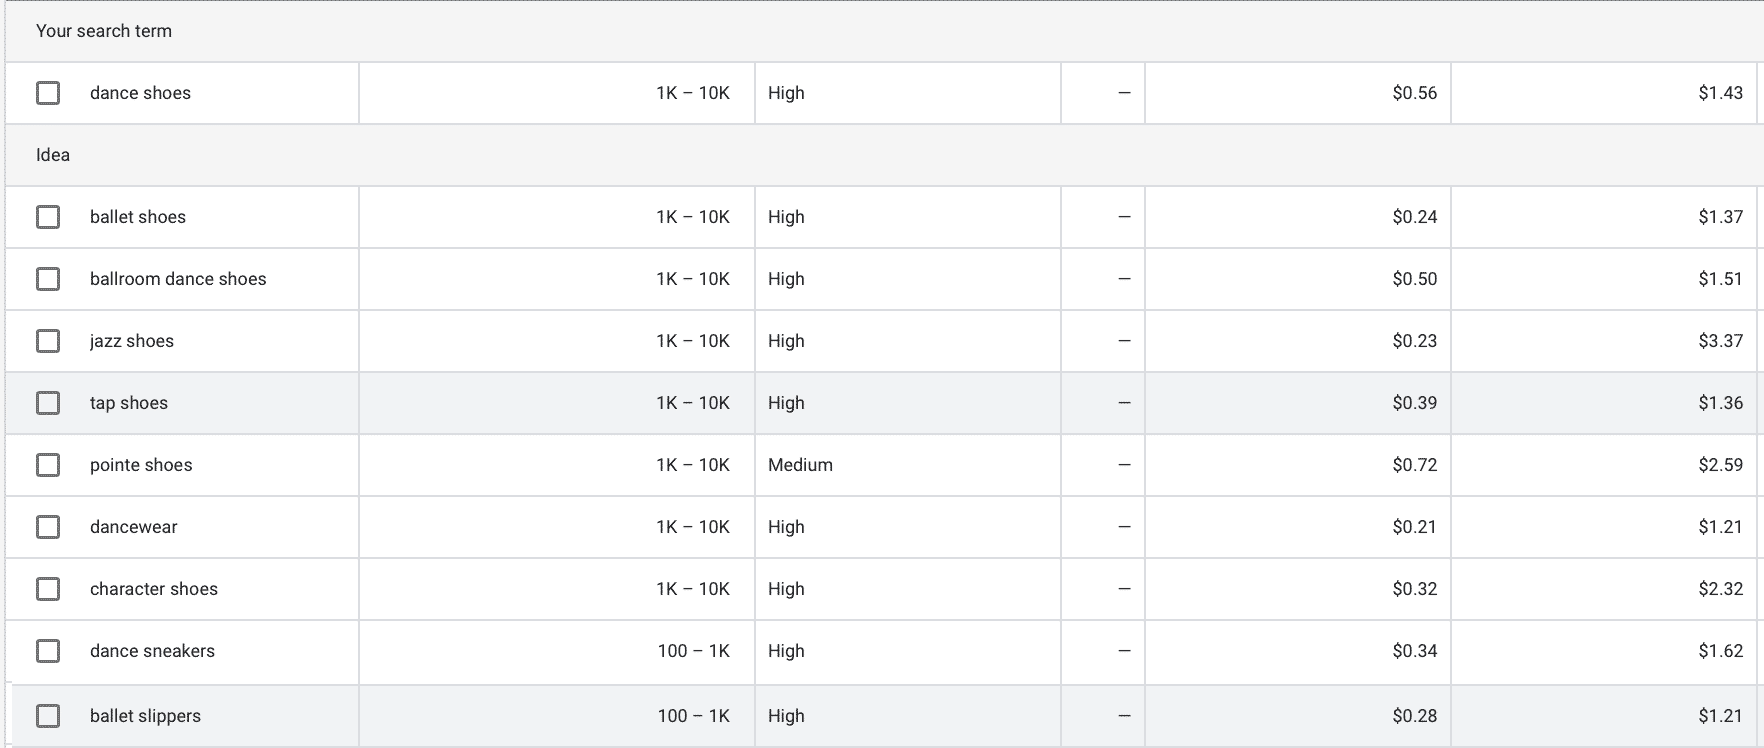Click the Your search term header

[104, 31]
